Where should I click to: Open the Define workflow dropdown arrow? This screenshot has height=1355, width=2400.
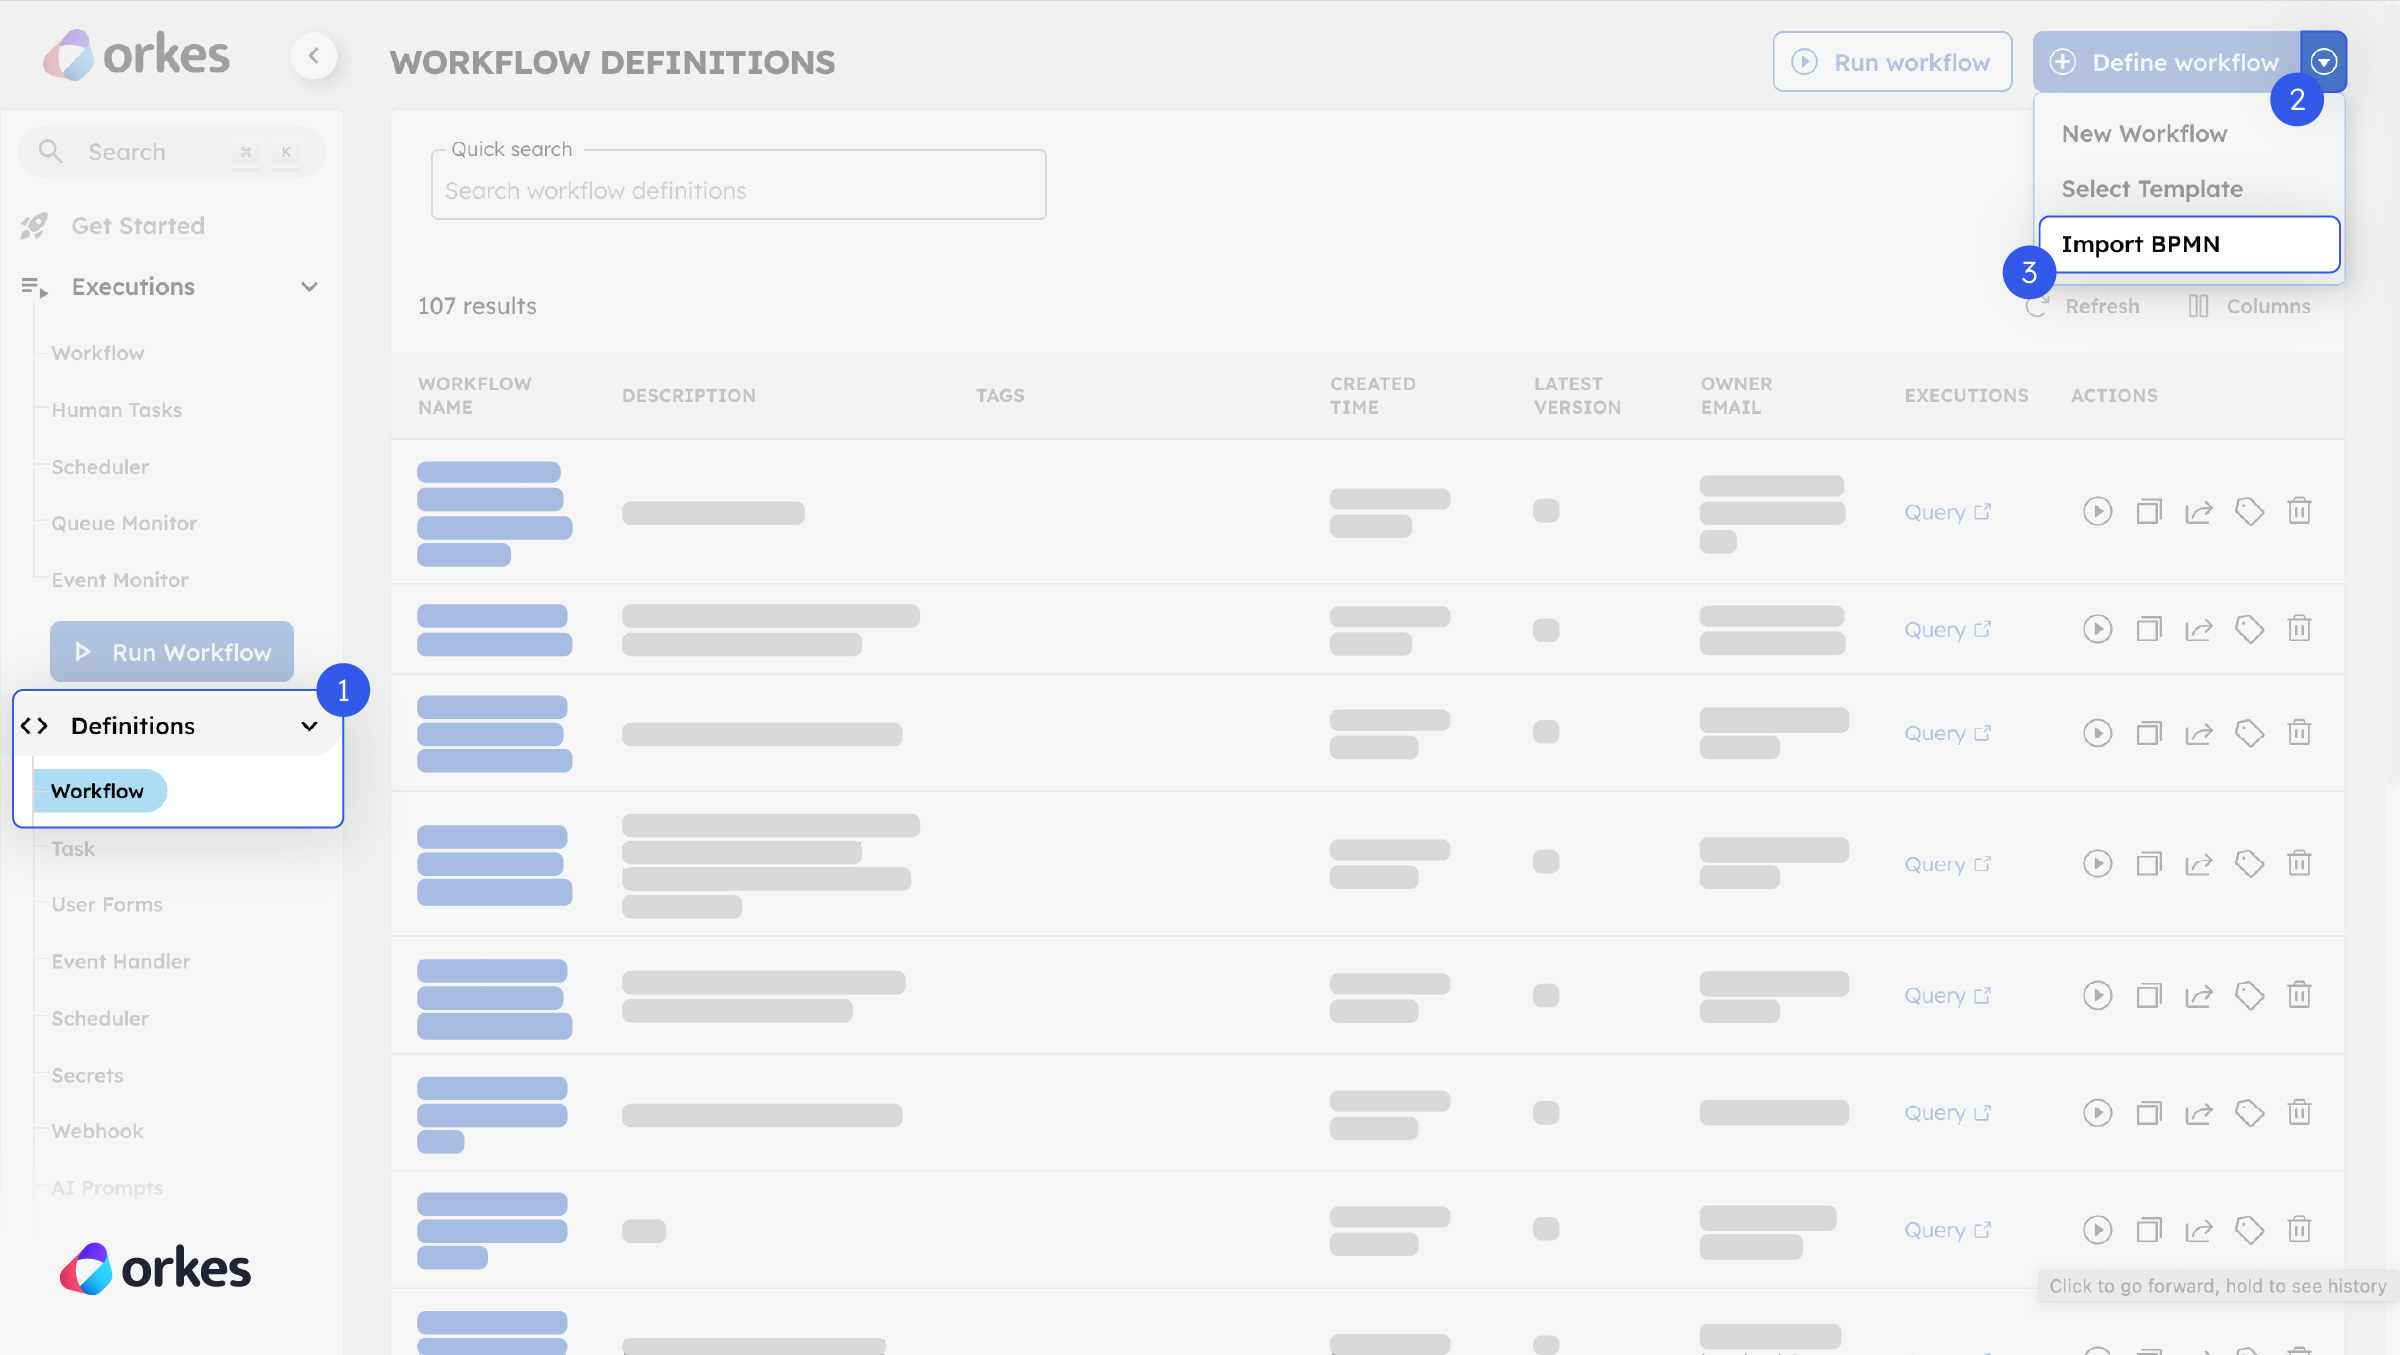(x=2325, y=61)
